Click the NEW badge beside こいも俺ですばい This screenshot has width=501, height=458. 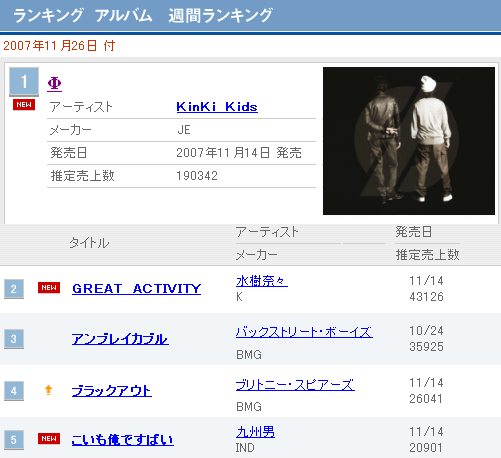click(49, 439)
